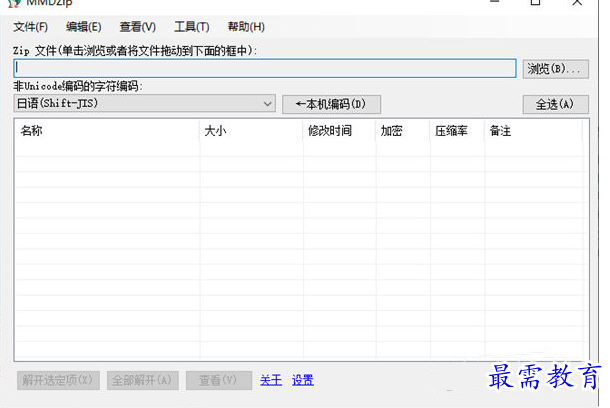
Task: Open the 文件(F) menu
Action: coord(31,27)
